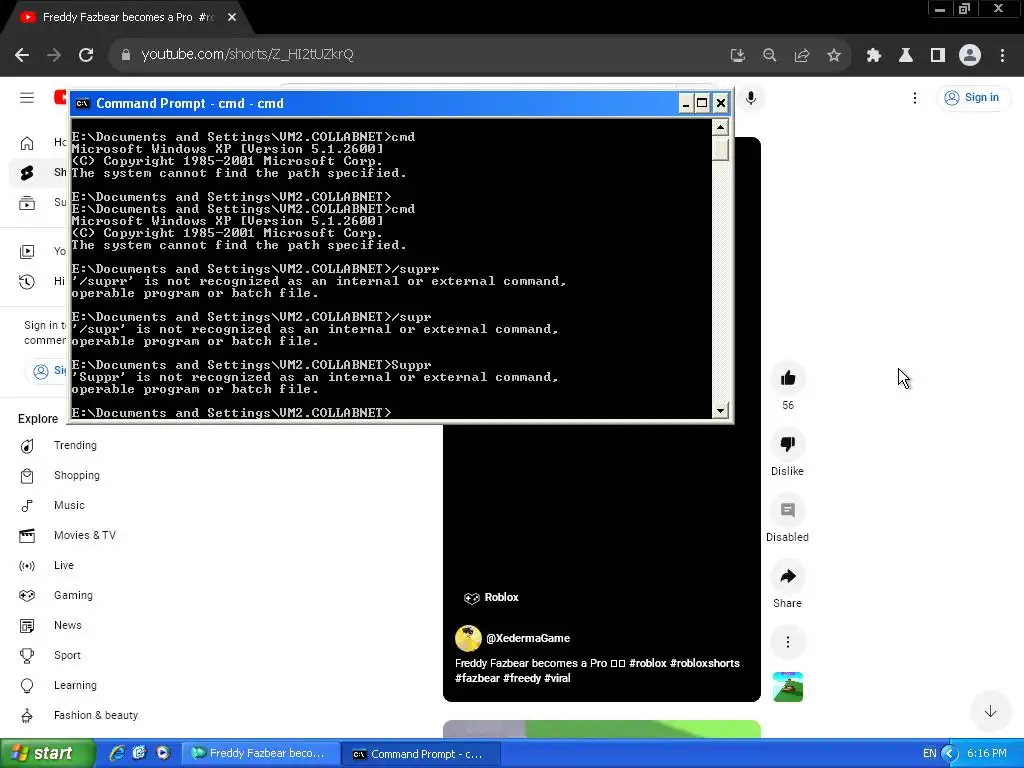Expand hidden tray icons arrow
The height and width of the screenshot is (768, 1024).
[950, 754]
